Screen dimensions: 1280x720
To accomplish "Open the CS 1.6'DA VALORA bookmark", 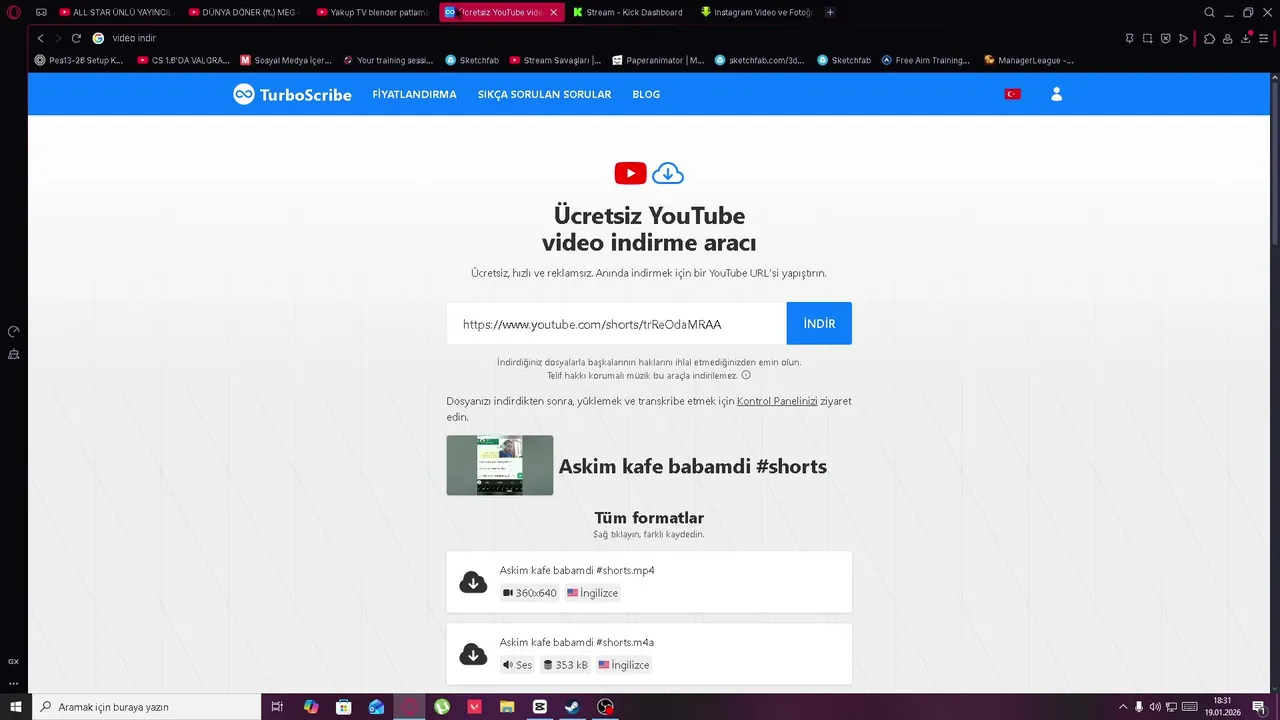I will click(x=183, y=60).
